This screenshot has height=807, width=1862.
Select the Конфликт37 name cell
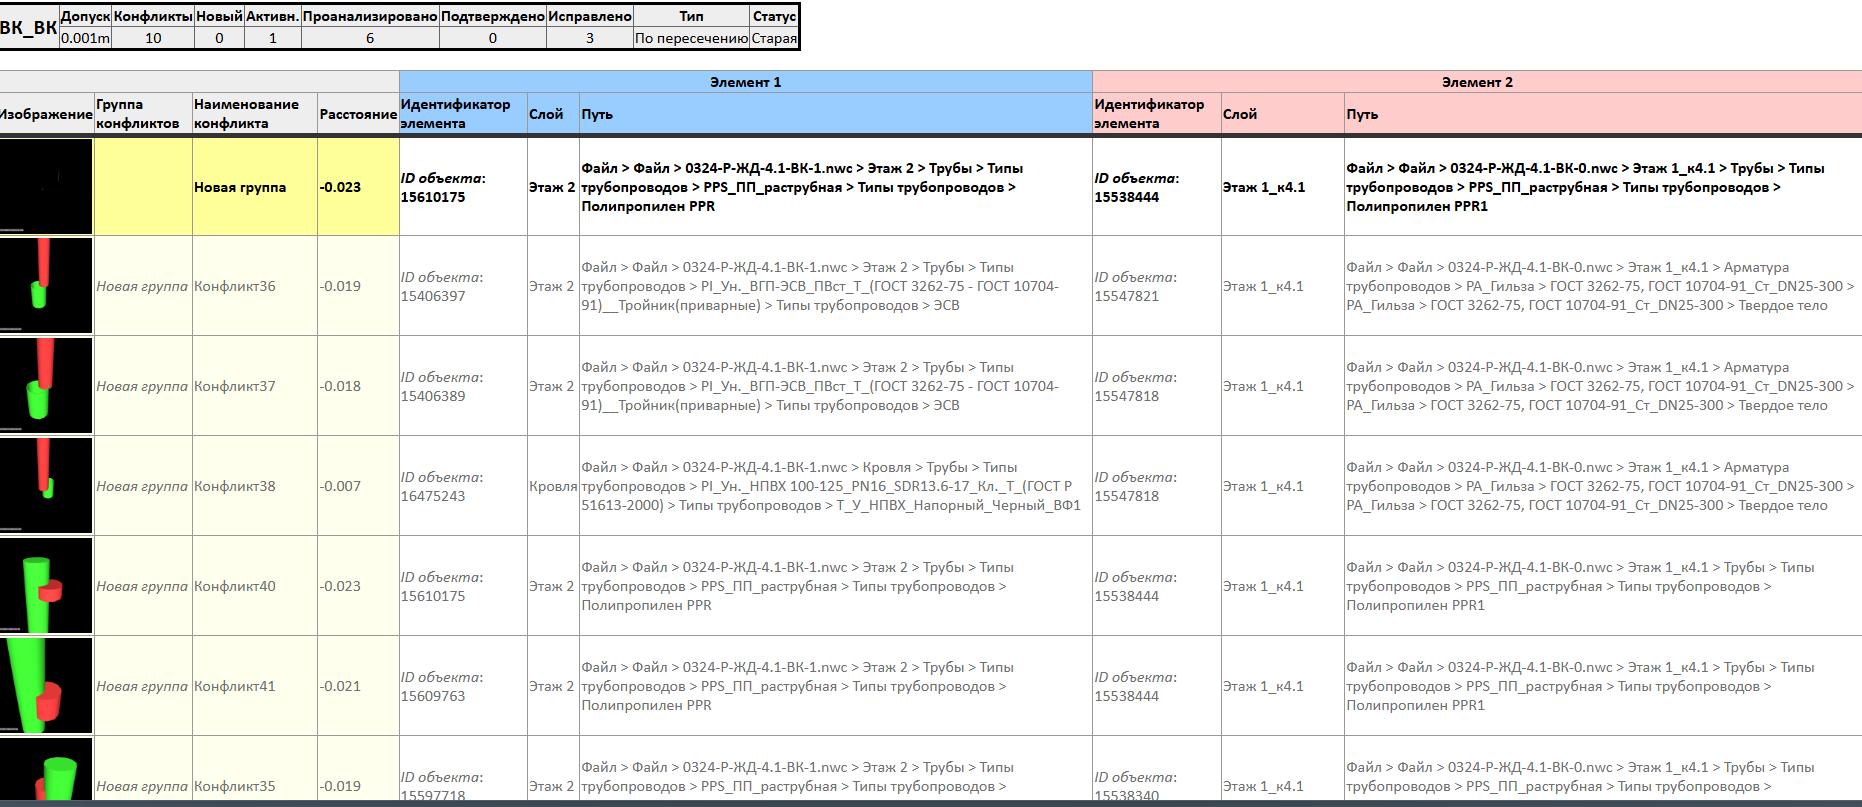(x=255, y=386)
